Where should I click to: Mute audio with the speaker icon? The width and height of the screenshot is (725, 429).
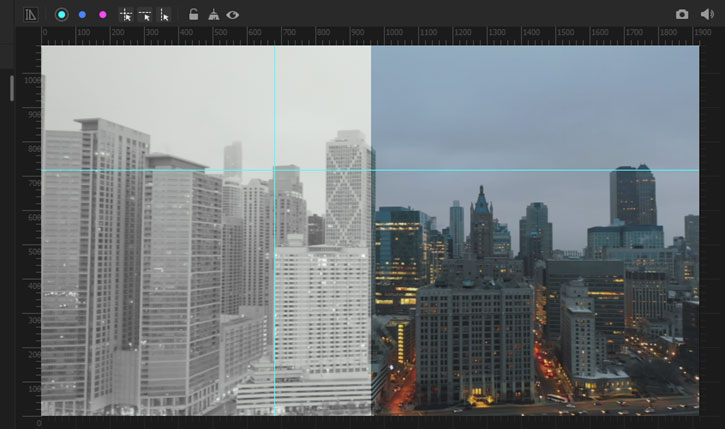[x=708, y=15]
